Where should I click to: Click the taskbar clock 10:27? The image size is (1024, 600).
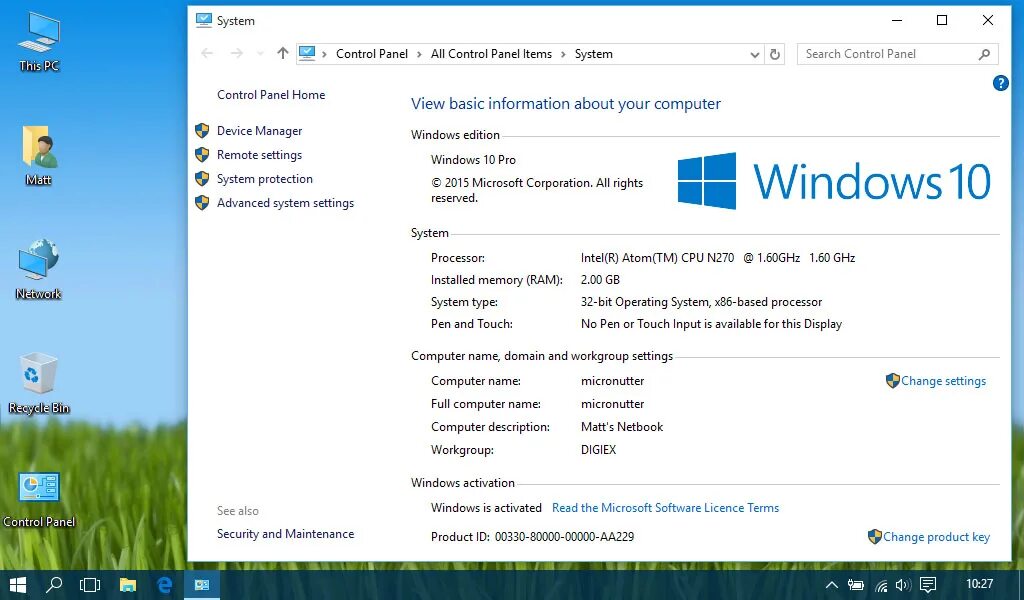[980, 584]
